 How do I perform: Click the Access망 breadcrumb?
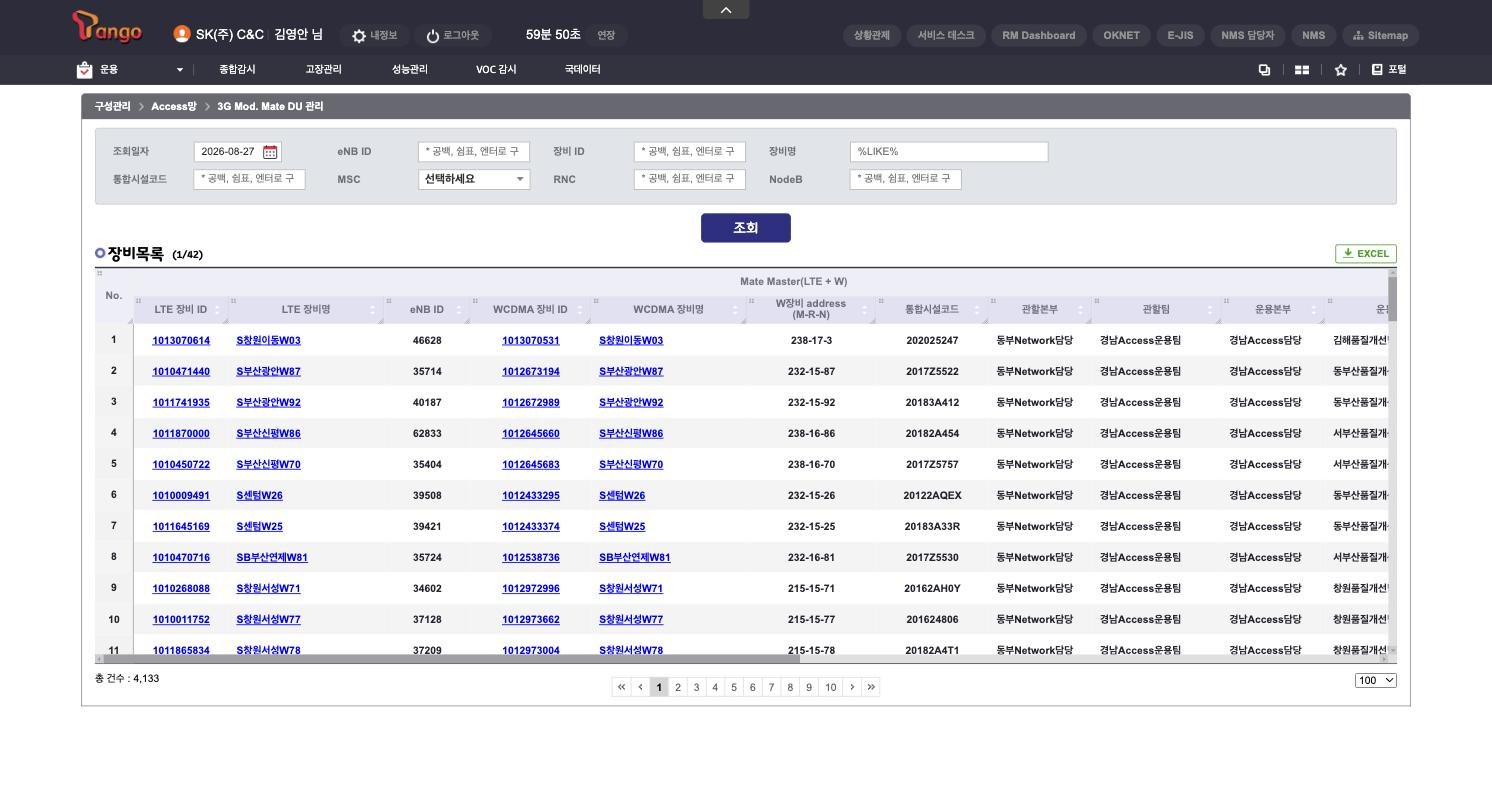174,106
